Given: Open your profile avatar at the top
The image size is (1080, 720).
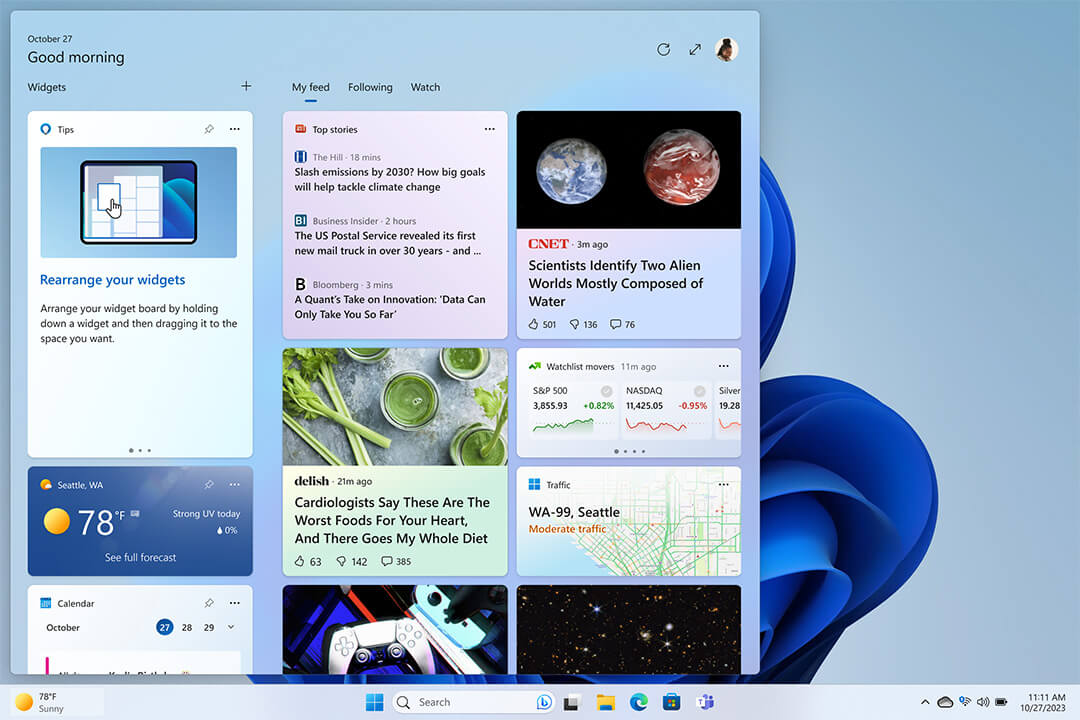Looking at the screenshot, I should (727, 49).
